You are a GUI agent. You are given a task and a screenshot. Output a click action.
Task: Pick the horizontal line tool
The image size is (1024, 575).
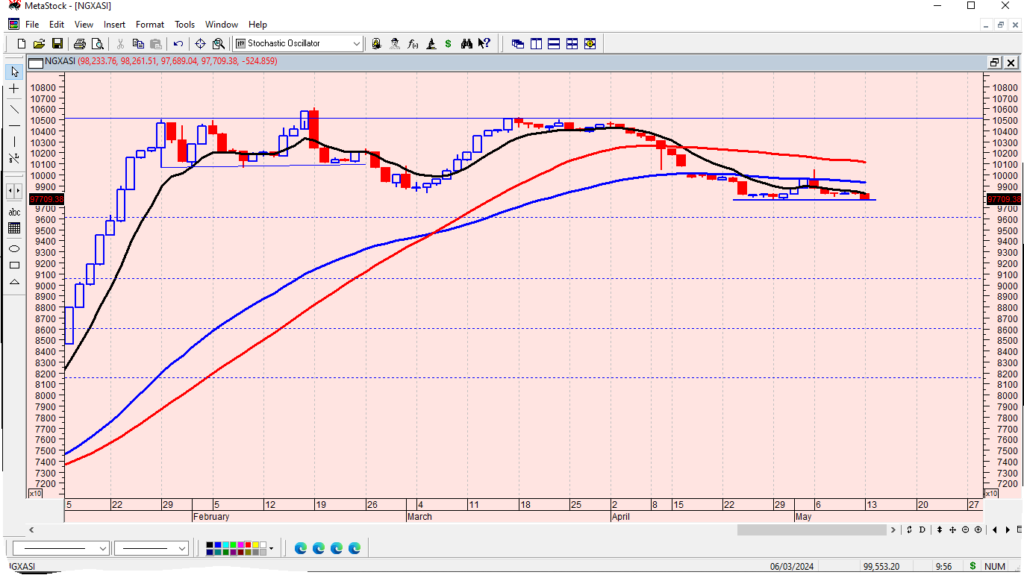coord(14,125)
